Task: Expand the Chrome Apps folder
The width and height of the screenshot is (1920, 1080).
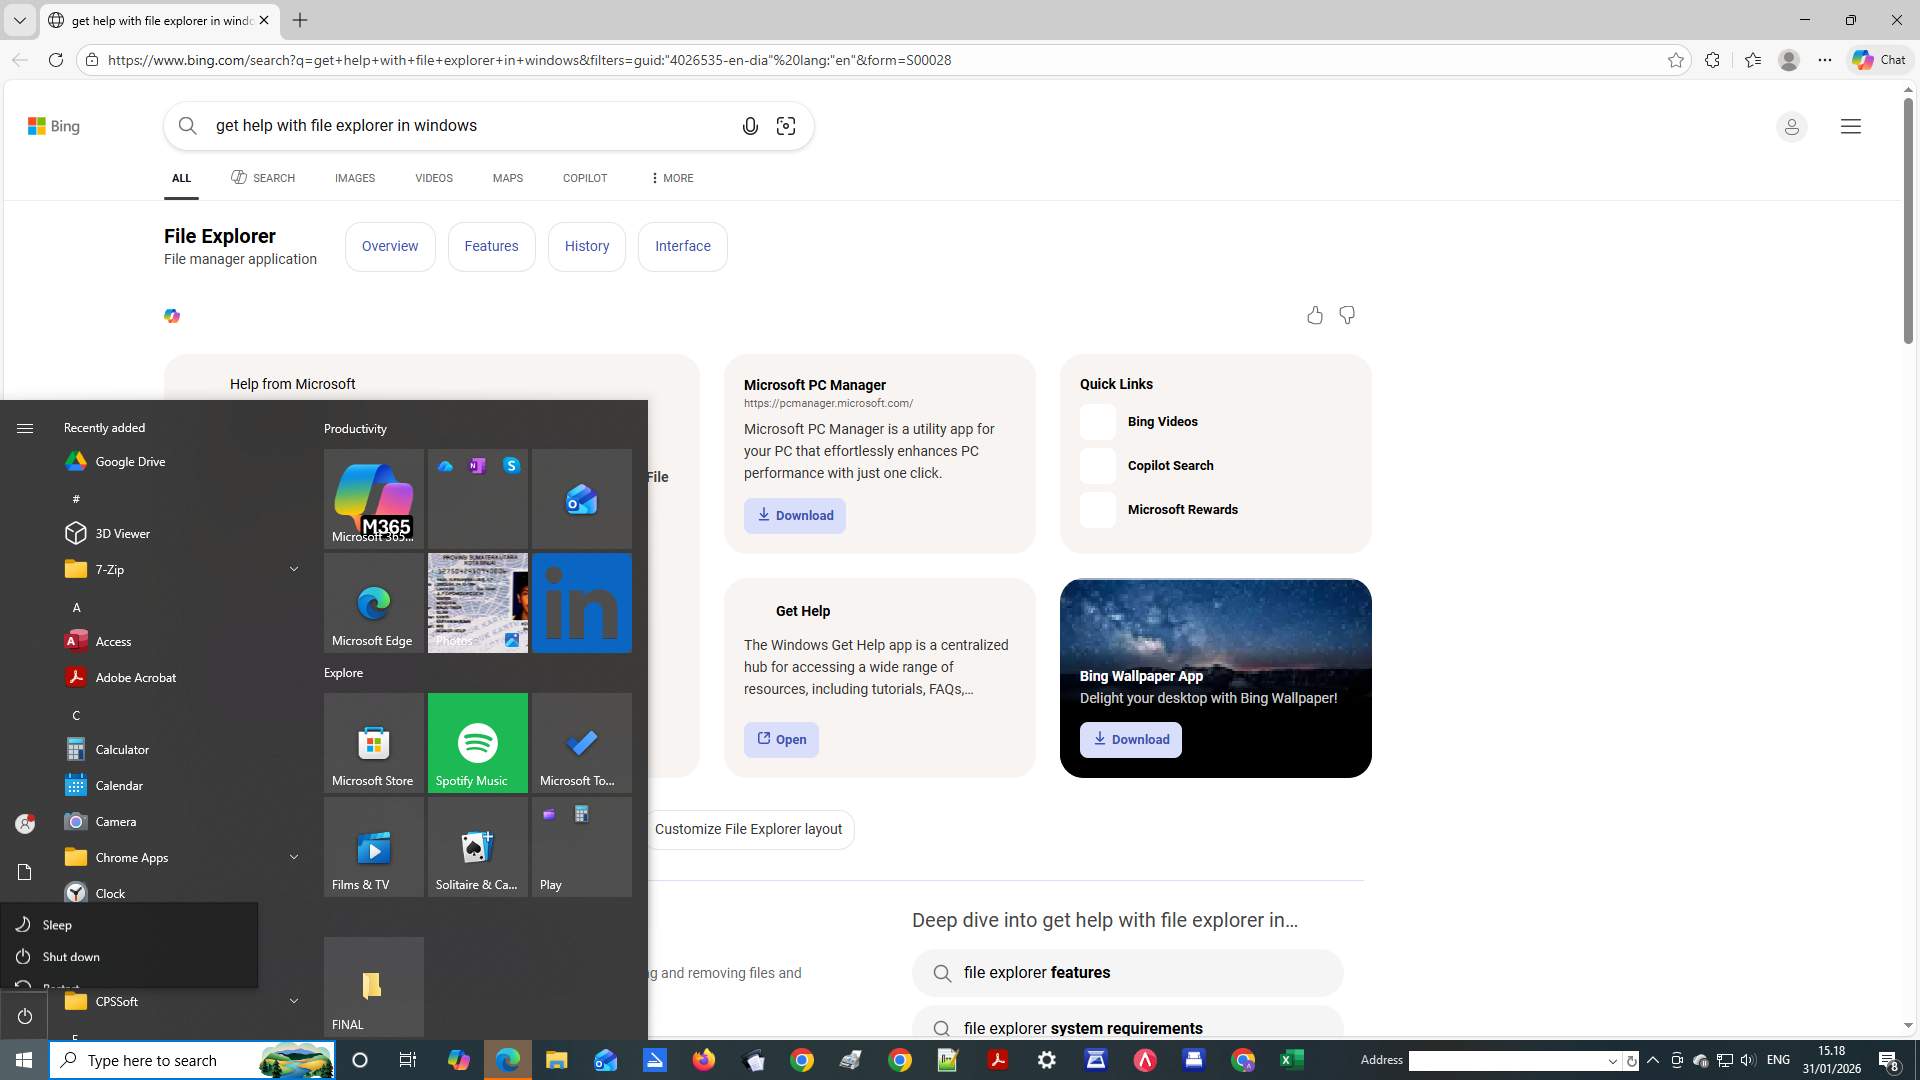Action: (x=293, y=857)
